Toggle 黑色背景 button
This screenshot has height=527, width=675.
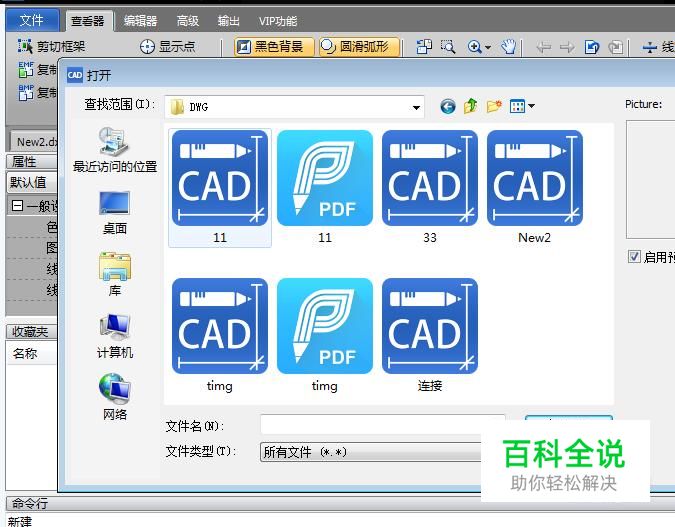point(274,46)
